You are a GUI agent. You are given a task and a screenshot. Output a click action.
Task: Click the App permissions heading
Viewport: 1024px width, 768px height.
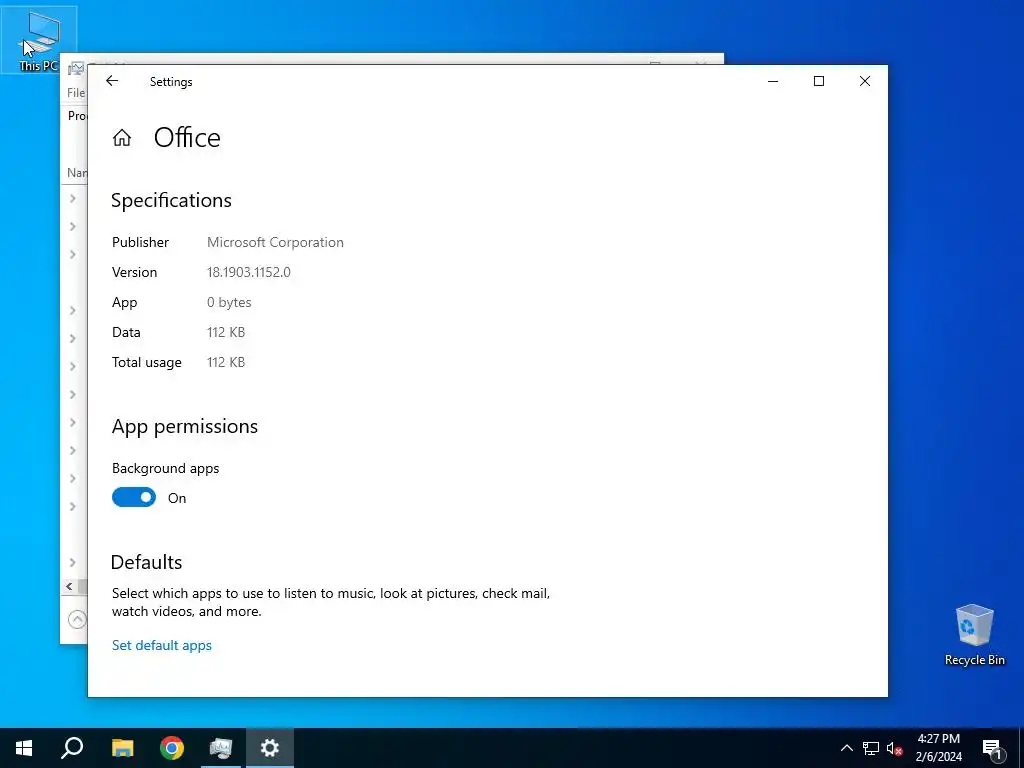[185, 426]
